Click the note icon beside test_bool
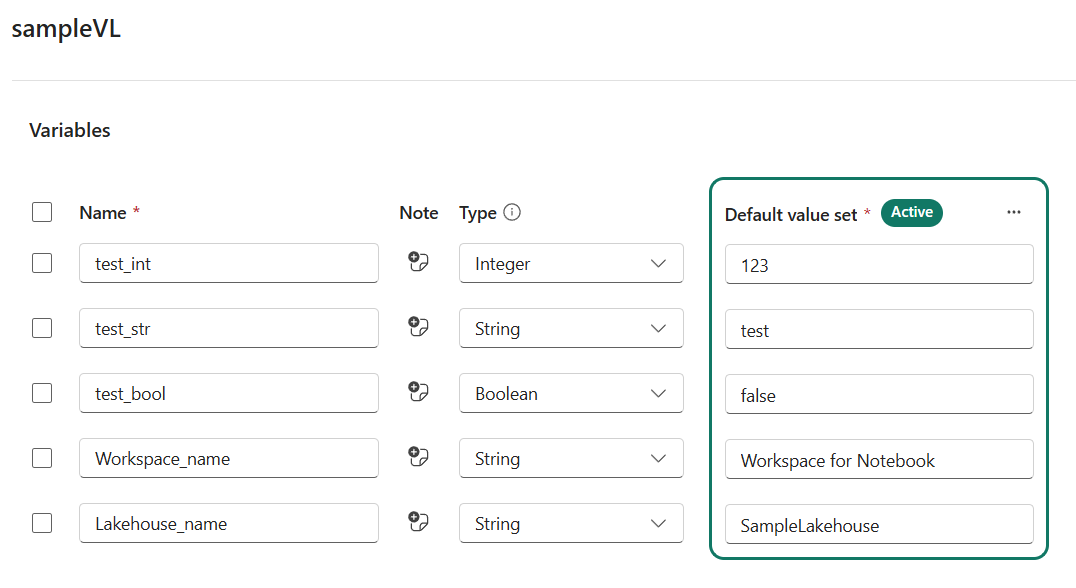 [x=419, y=393]
